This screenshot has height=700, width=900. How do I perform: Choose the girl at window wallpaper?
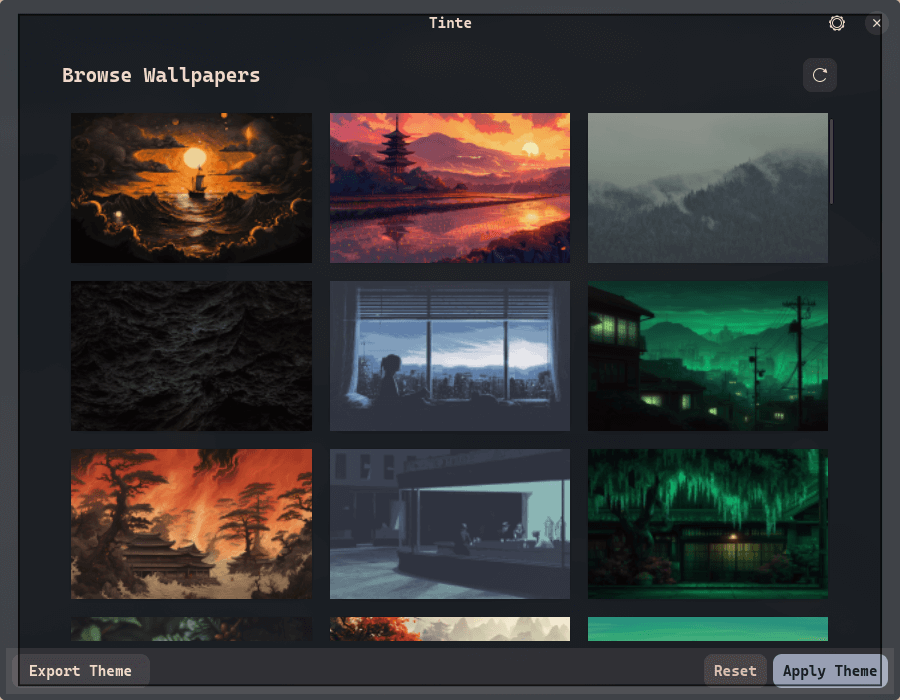pos(450,356)
